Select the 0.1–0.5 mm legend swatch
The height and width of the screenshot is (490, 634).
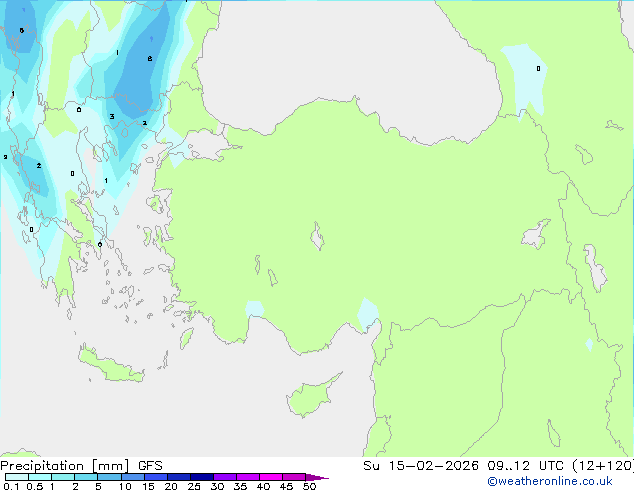click(17, 477)
